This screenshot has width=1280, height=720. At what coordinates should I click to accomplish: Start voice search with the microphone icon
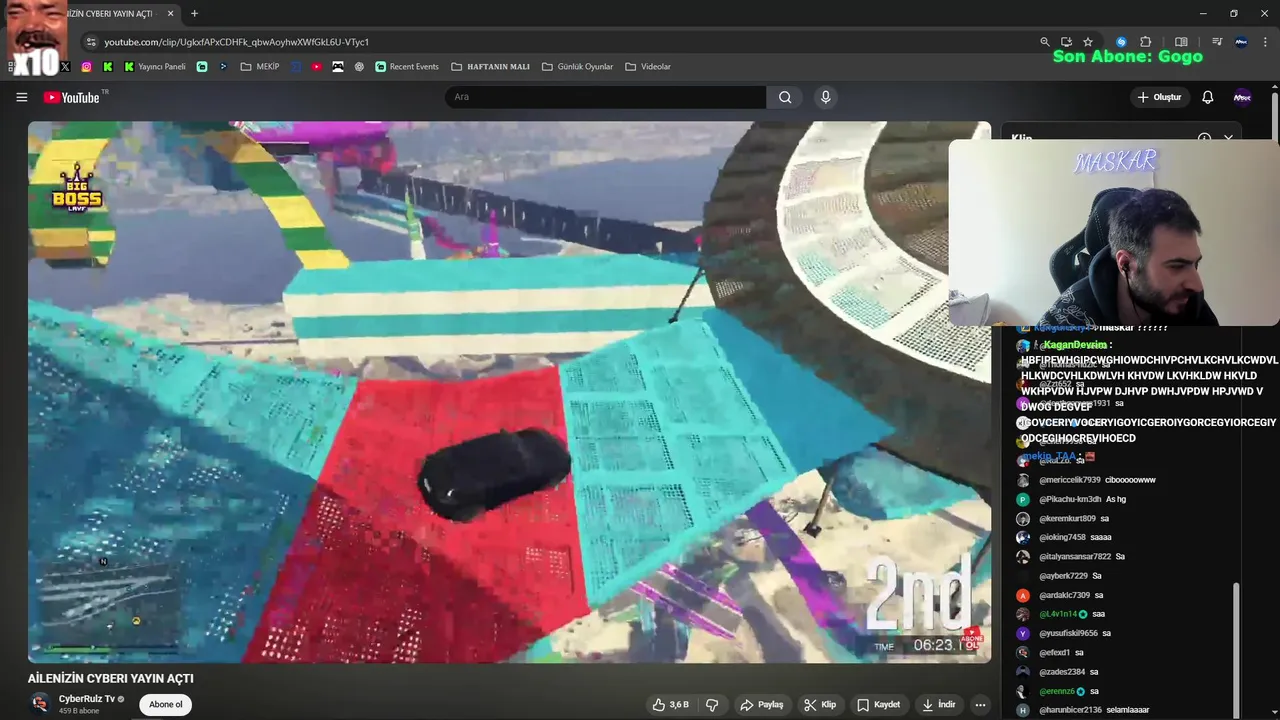click(x=825, y=97)
